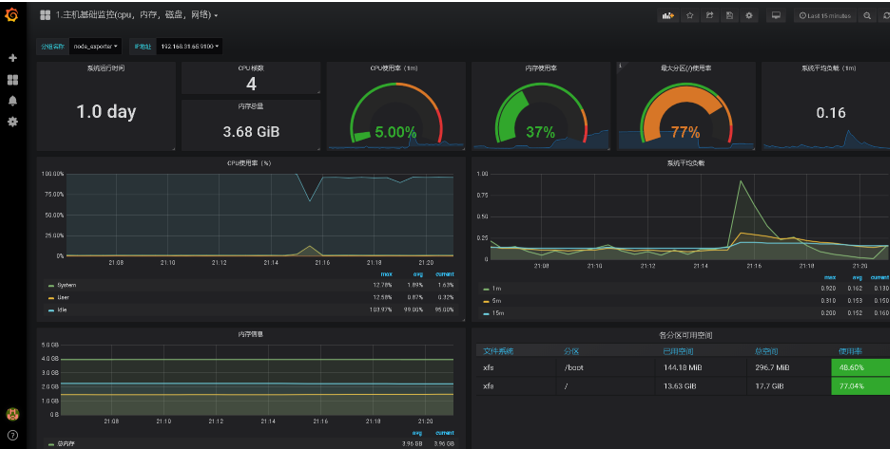
Task: Click the 77.04% usage cell
Action: [x=860, y=386]
